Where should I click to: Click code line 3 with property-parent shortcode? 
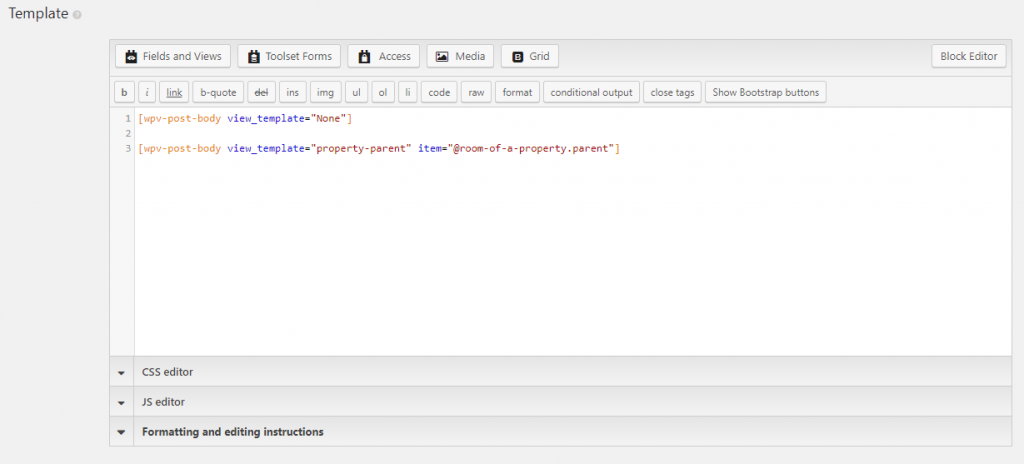379,148
